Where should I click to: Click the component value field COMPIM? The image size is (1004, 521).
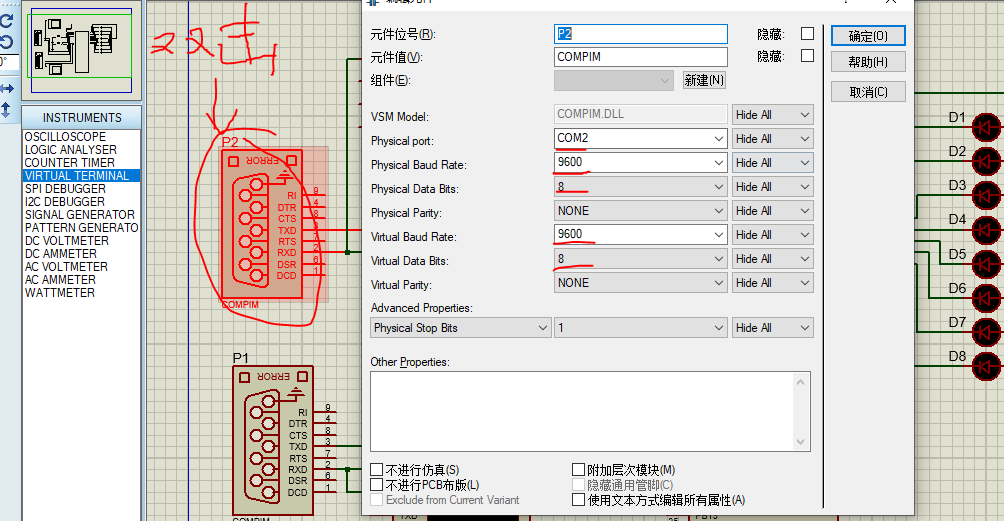[640, 57]
